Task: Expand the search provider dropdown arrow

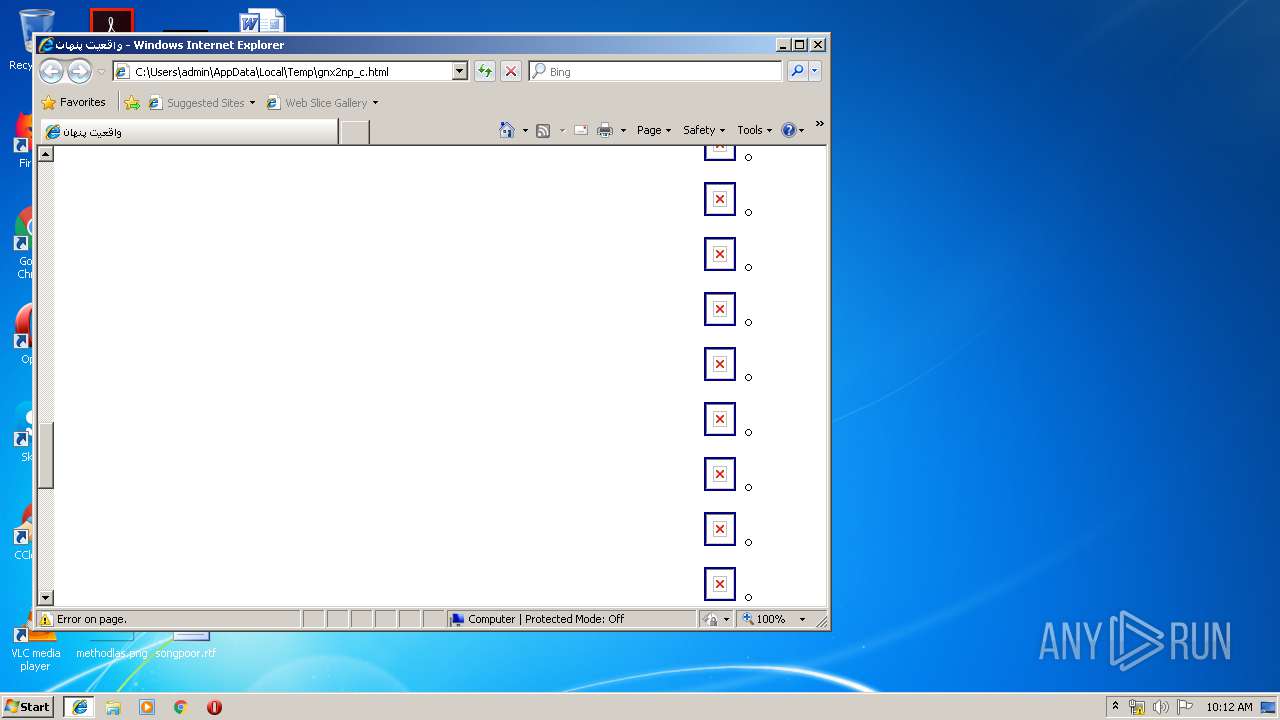Action: (815, 71)
